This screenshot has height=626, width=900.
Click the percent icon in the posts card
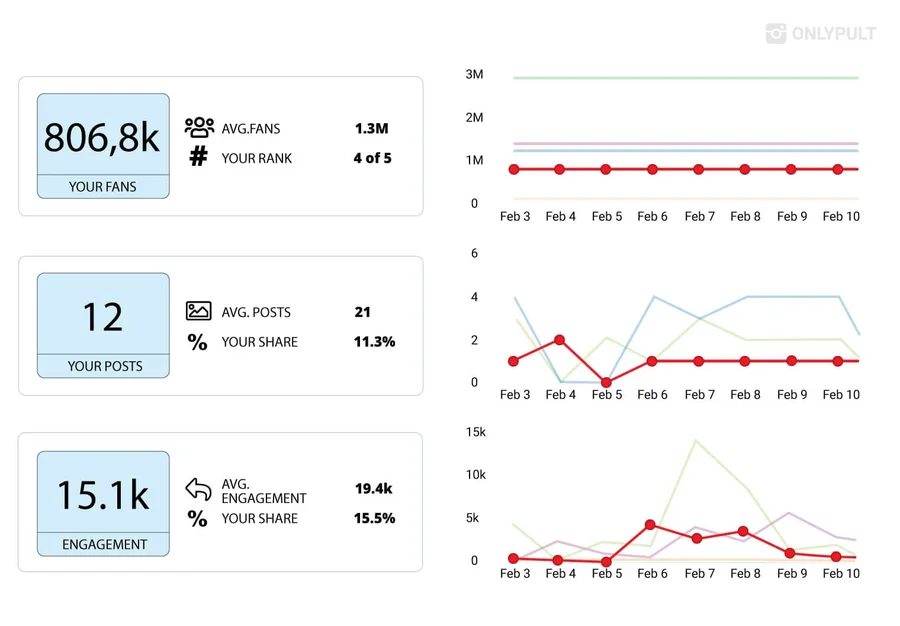click(198, 342)
